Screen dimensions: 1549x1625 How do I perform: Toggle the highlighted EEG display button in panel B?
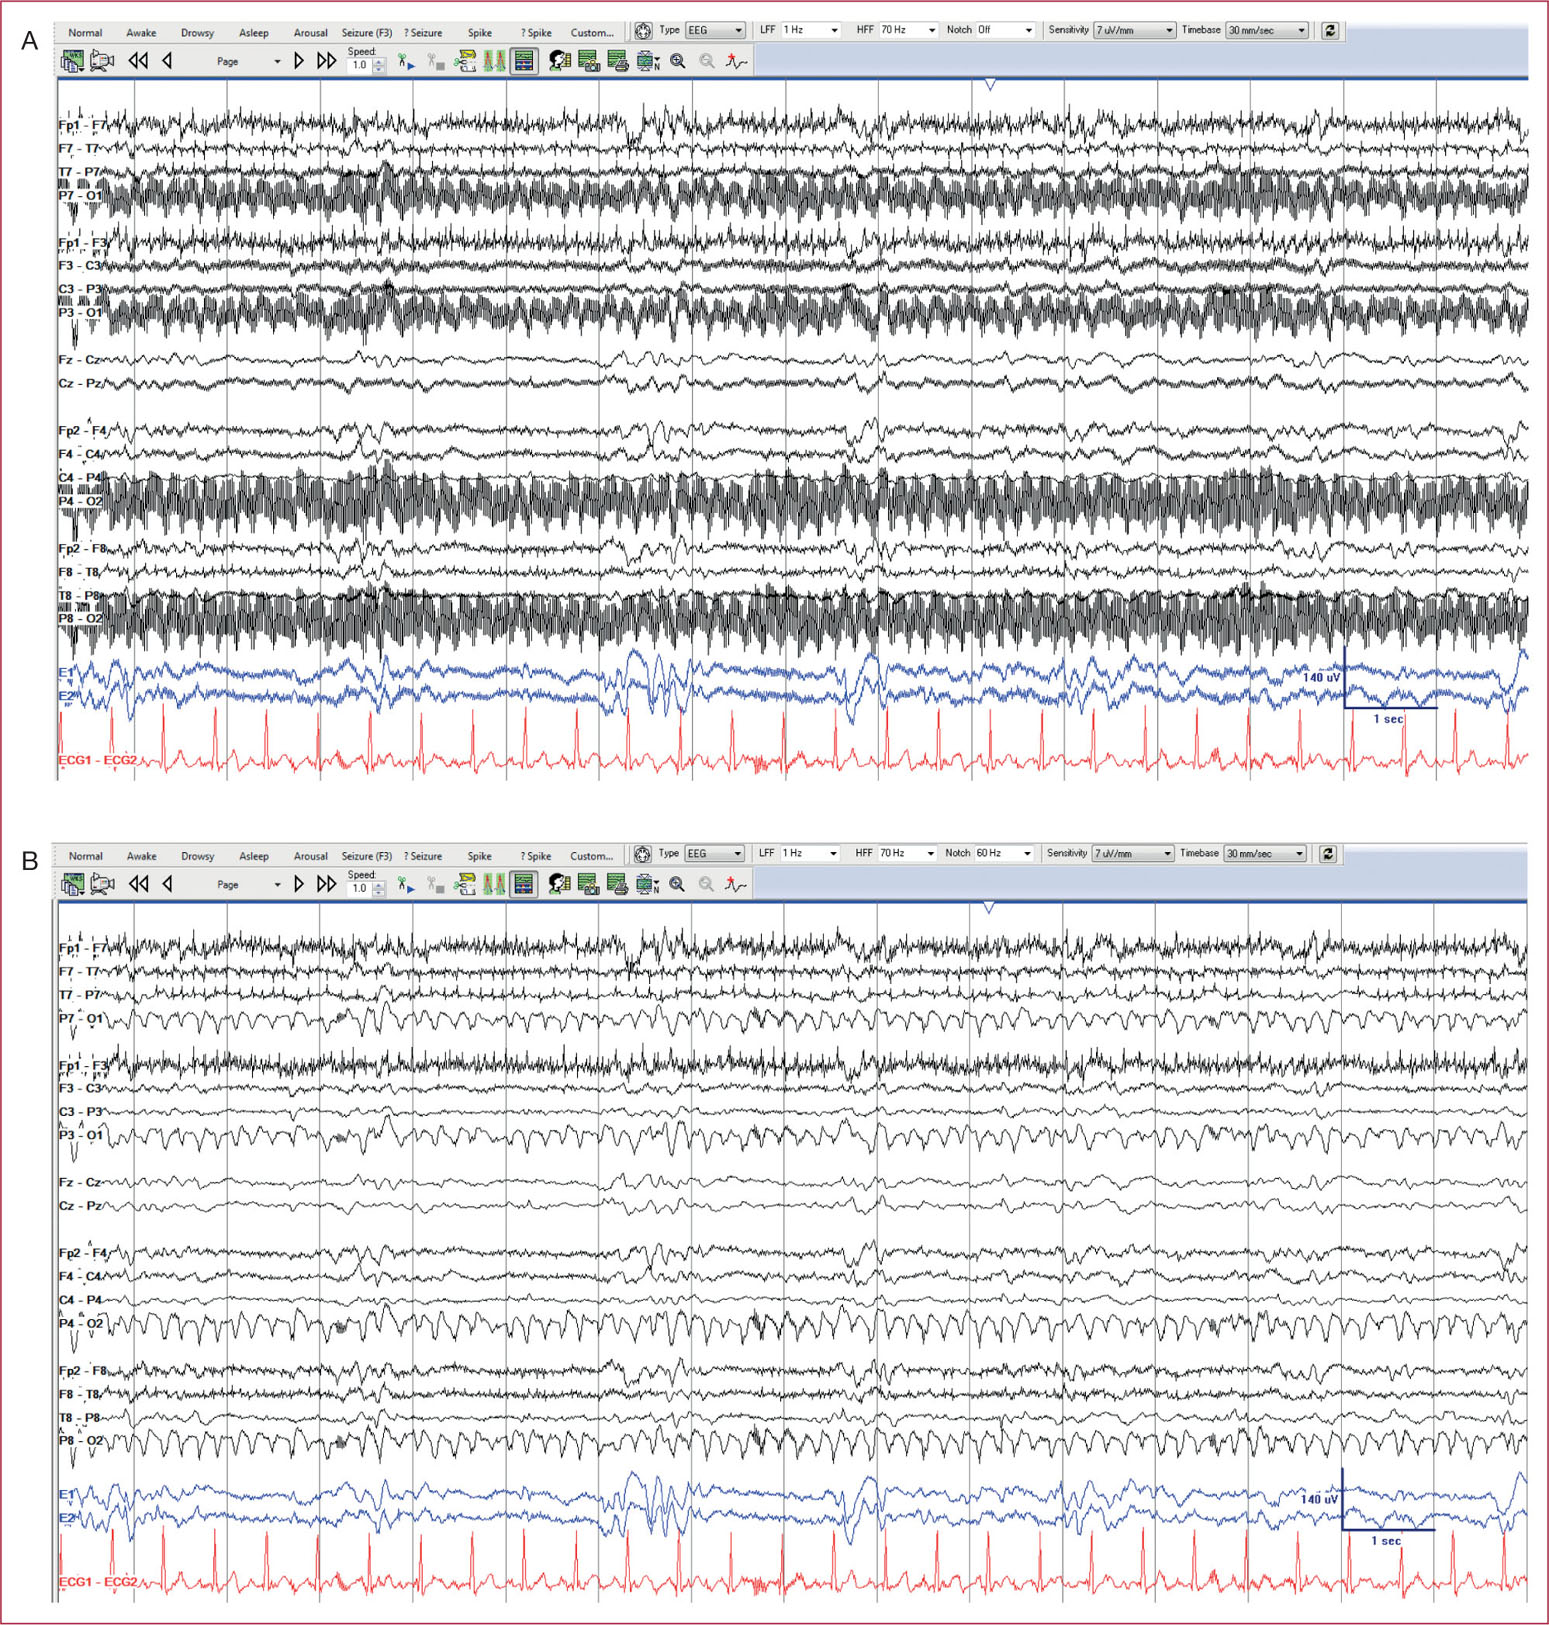pyautogui.click(x=523, y=884)
